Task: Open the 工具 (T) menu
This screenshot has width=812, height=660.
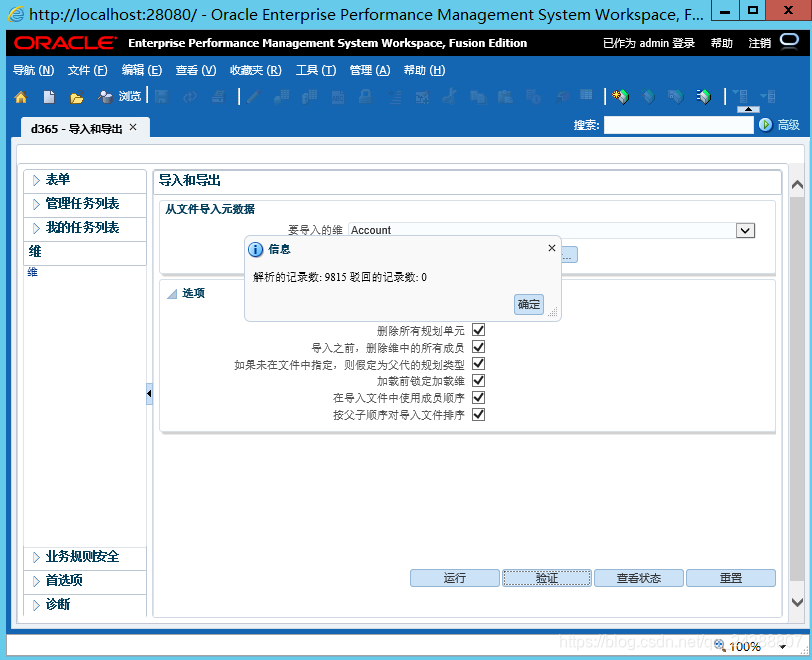Action: pyautogui.click(x=316, y=70)
